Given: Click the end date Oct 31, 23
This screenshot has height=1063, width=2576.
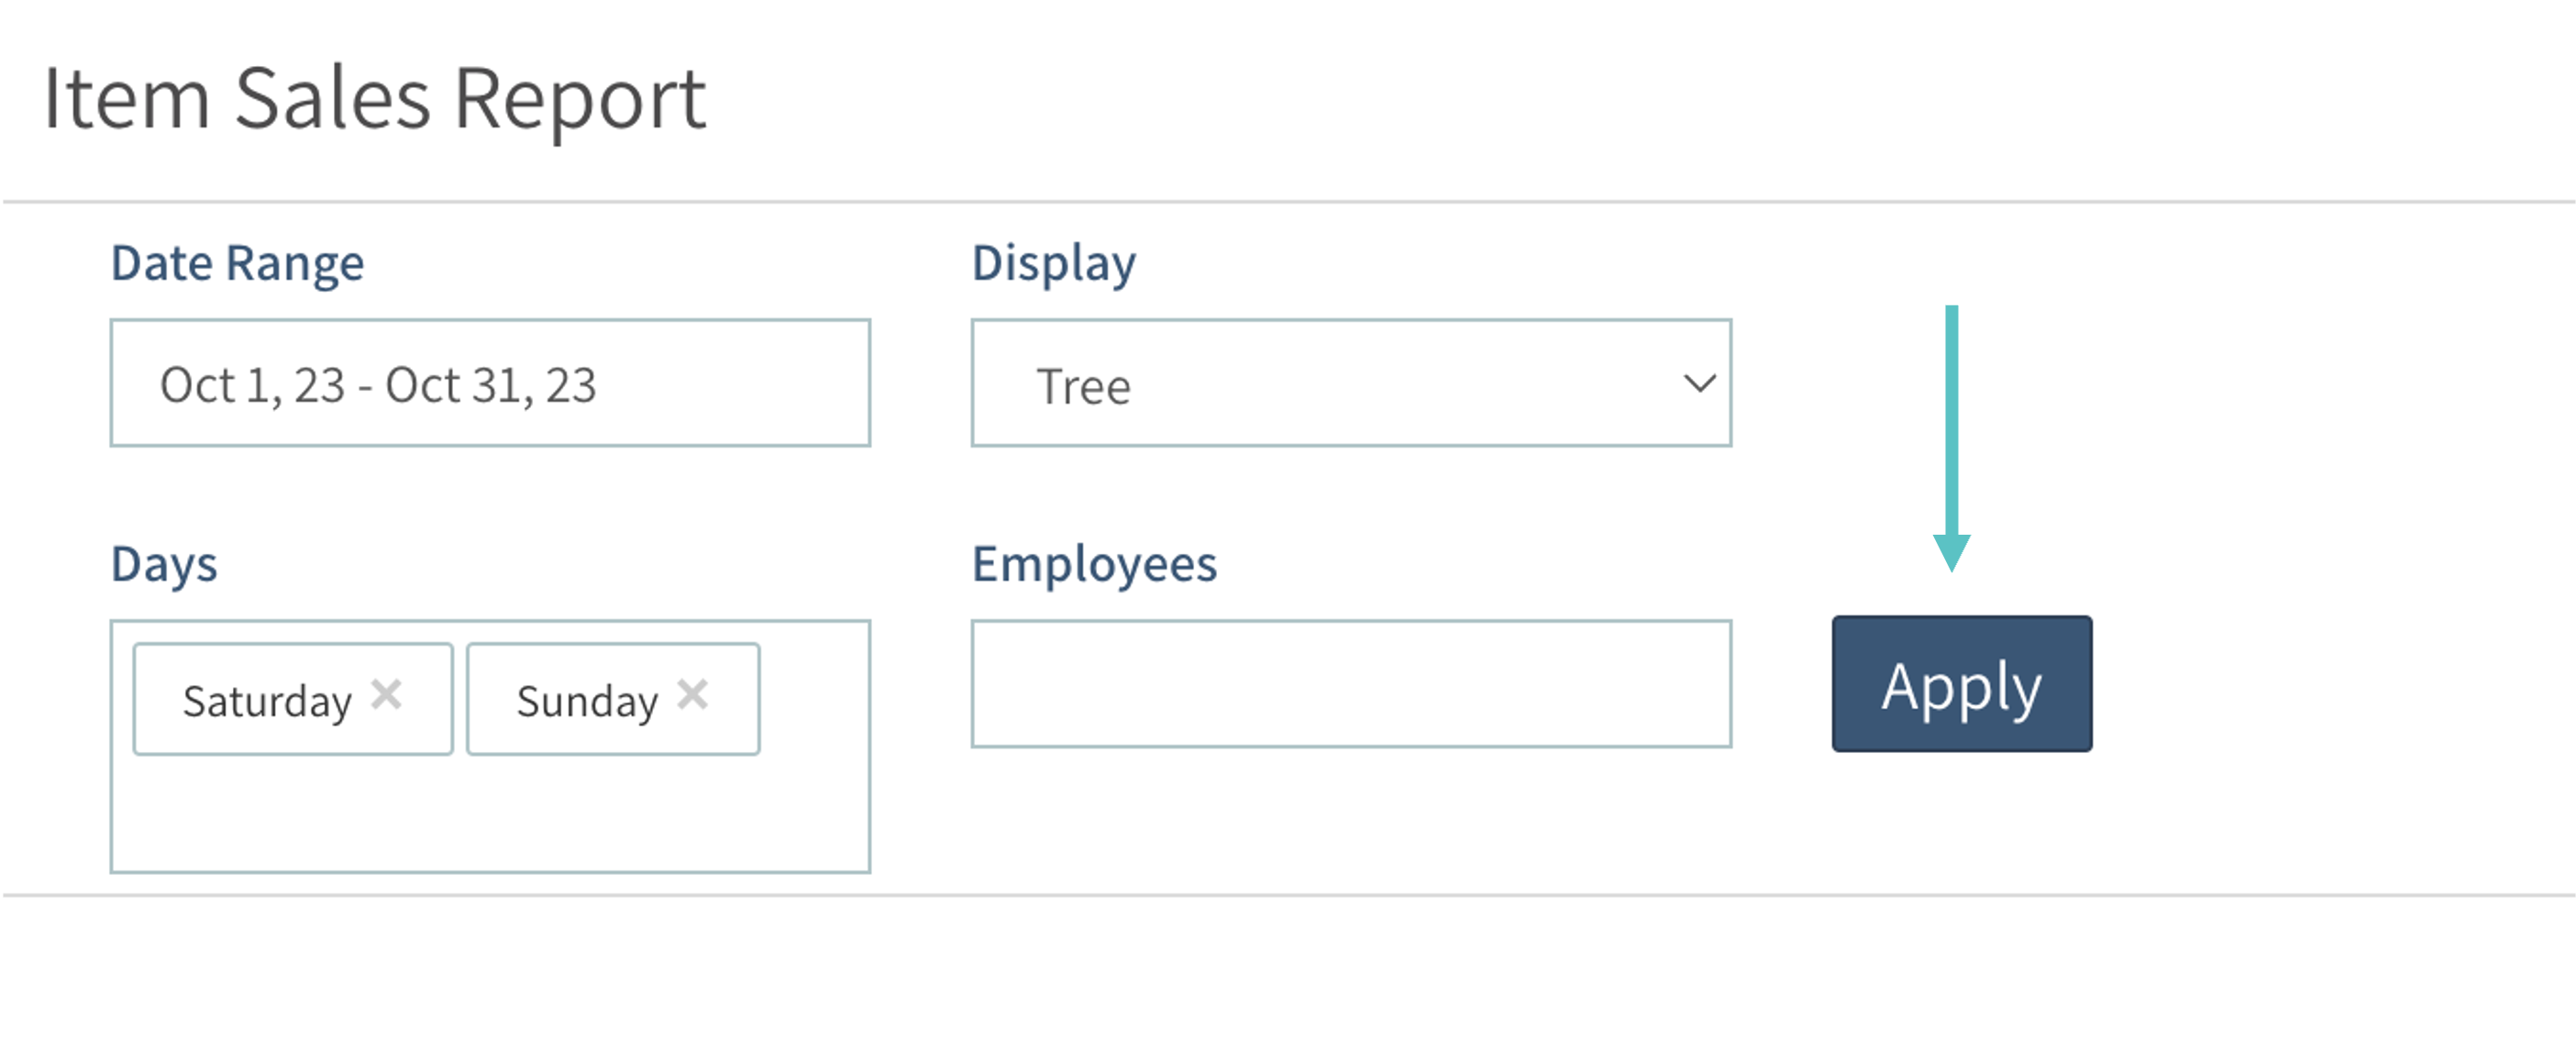Looking at the screenshot, I should 491,385.
